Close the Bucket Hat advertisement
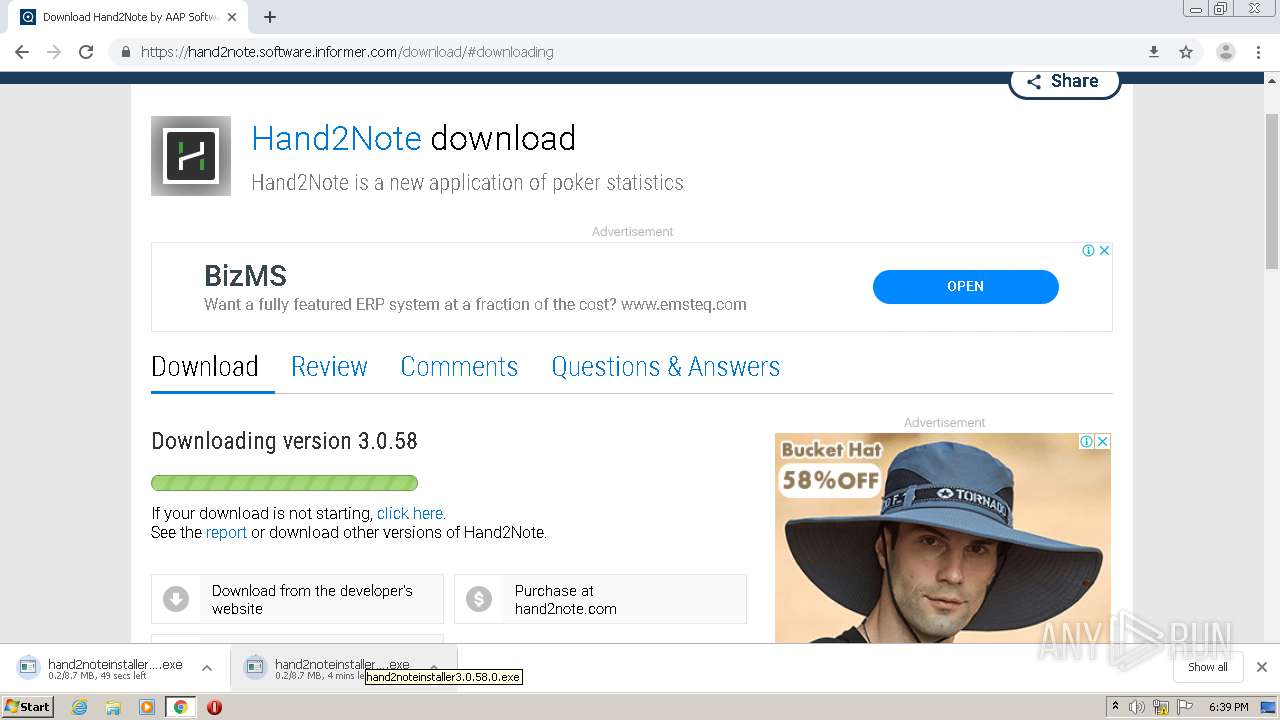 [x=1102, y=441]
